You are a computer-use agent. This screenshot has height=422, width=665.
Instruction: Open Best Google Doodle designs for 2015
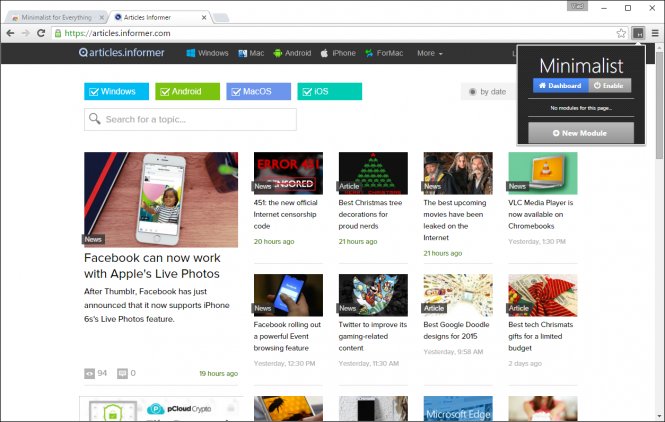pyautogui.click(x=456, y=330)
